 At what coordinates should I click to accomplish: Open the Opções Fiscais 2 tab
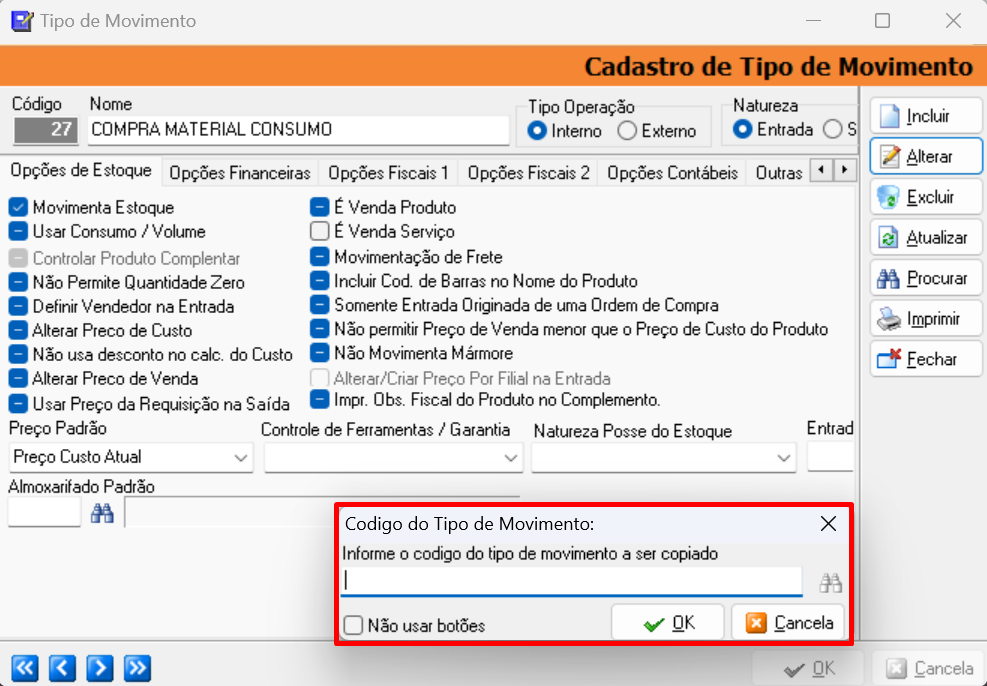click(x=529, y=173)
